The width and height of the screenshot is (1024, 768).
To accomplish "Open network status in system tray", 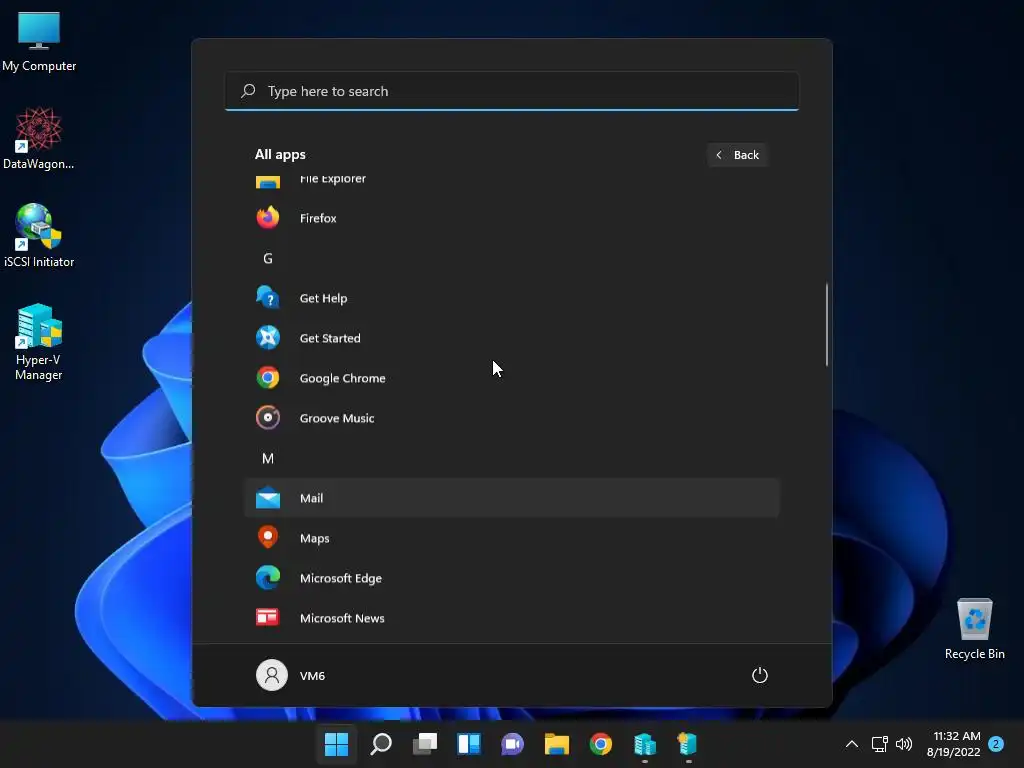I will coord(880,744).
